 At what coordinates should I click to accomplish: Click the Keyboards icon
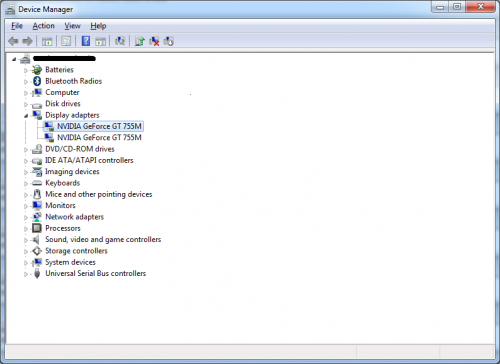[37, 183]
